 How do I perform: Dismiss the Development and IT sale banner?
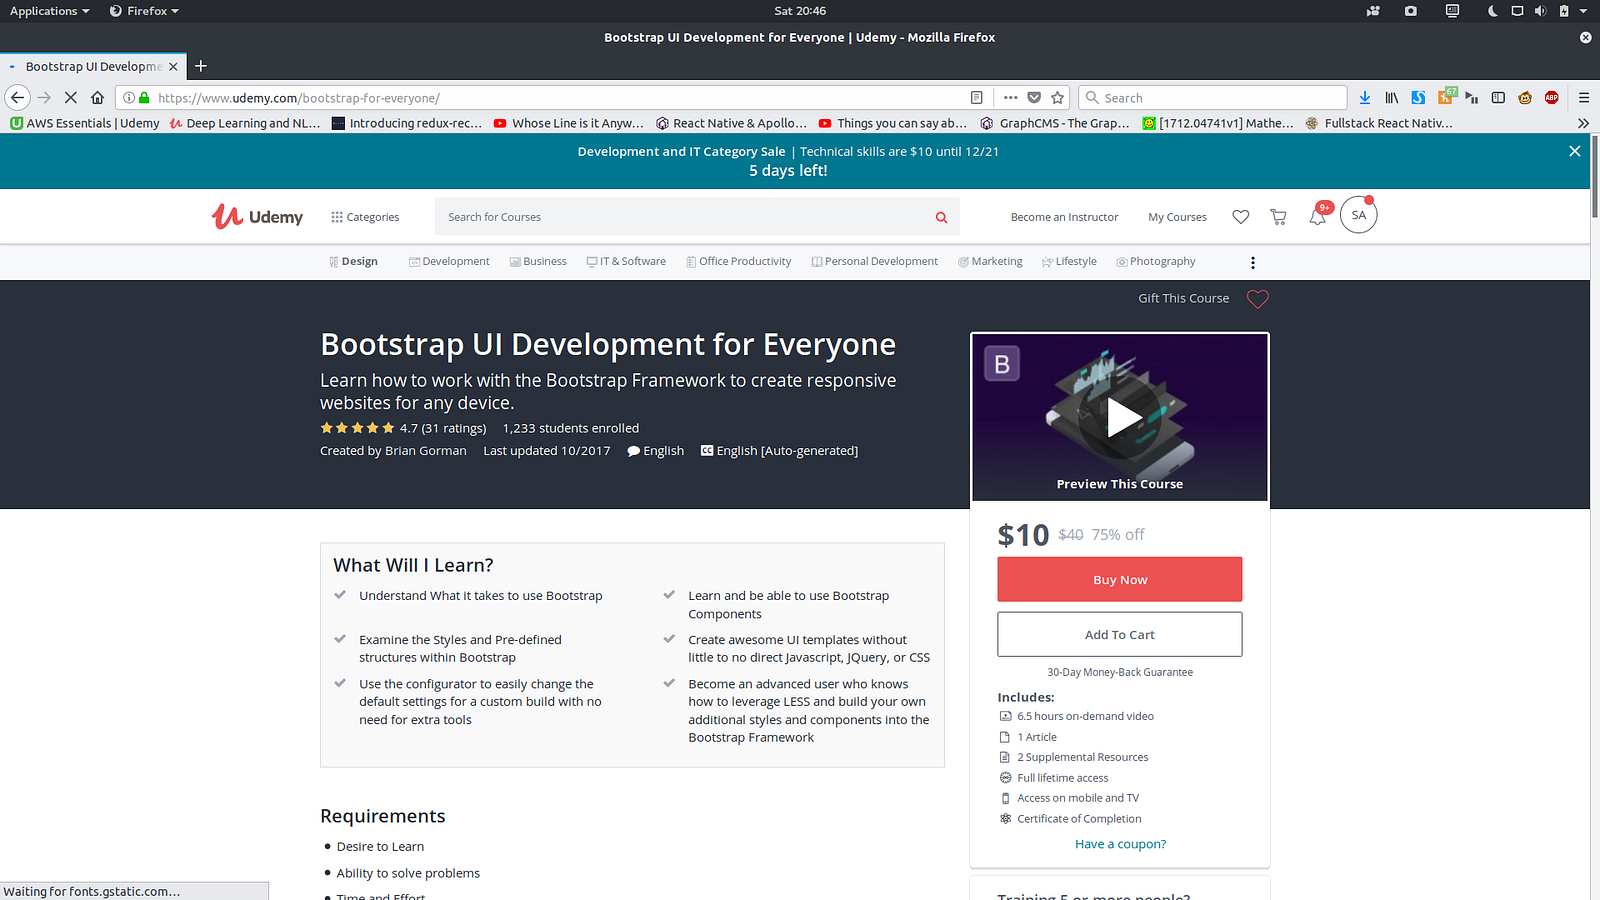[x=1575, y=151]
